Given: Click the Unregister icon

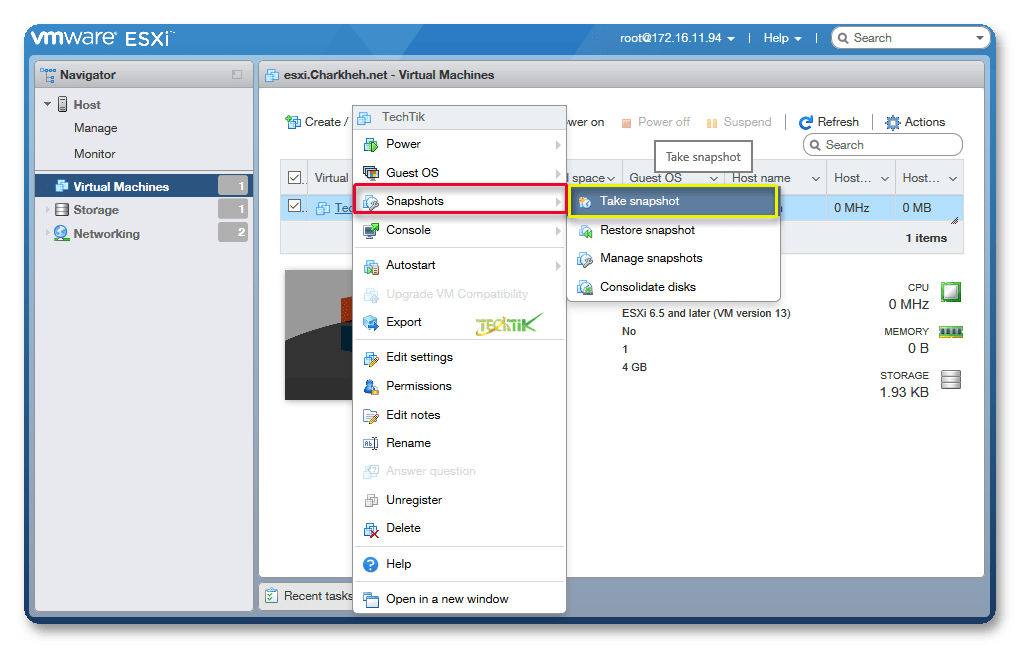Looking at the screenshot, I should pyautogui.click(x=371, y=500).
